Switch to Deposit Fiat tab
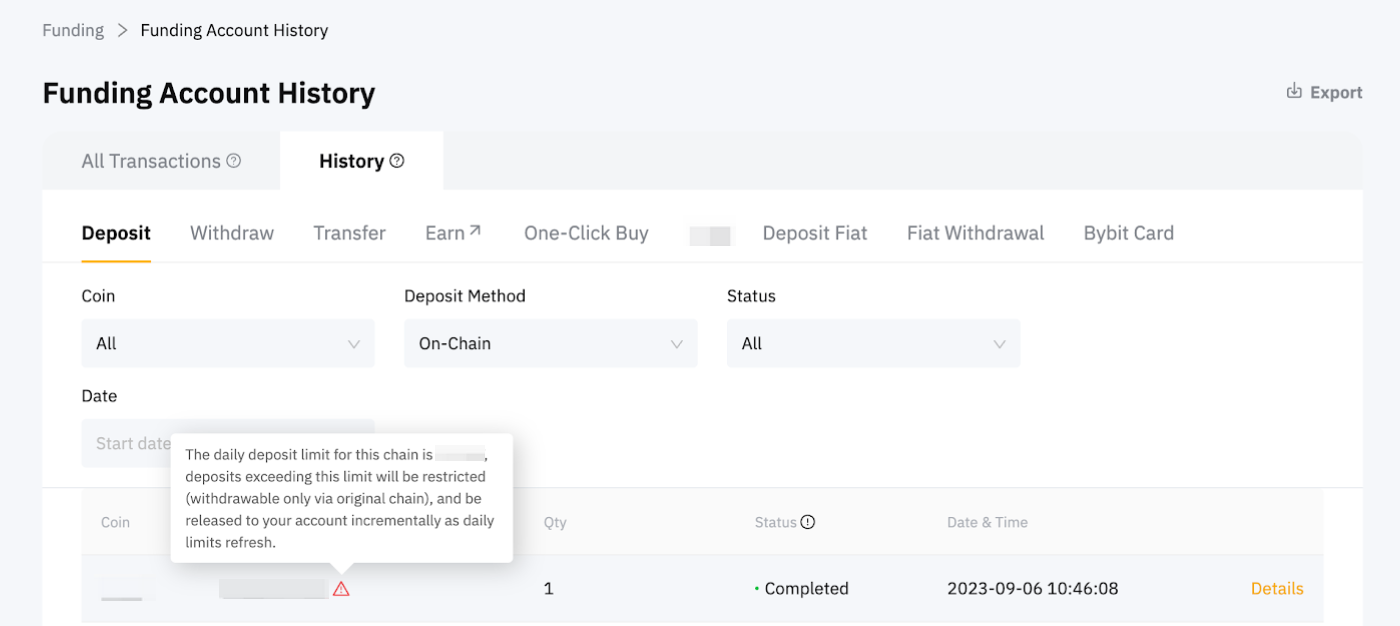 pos(815,233)
